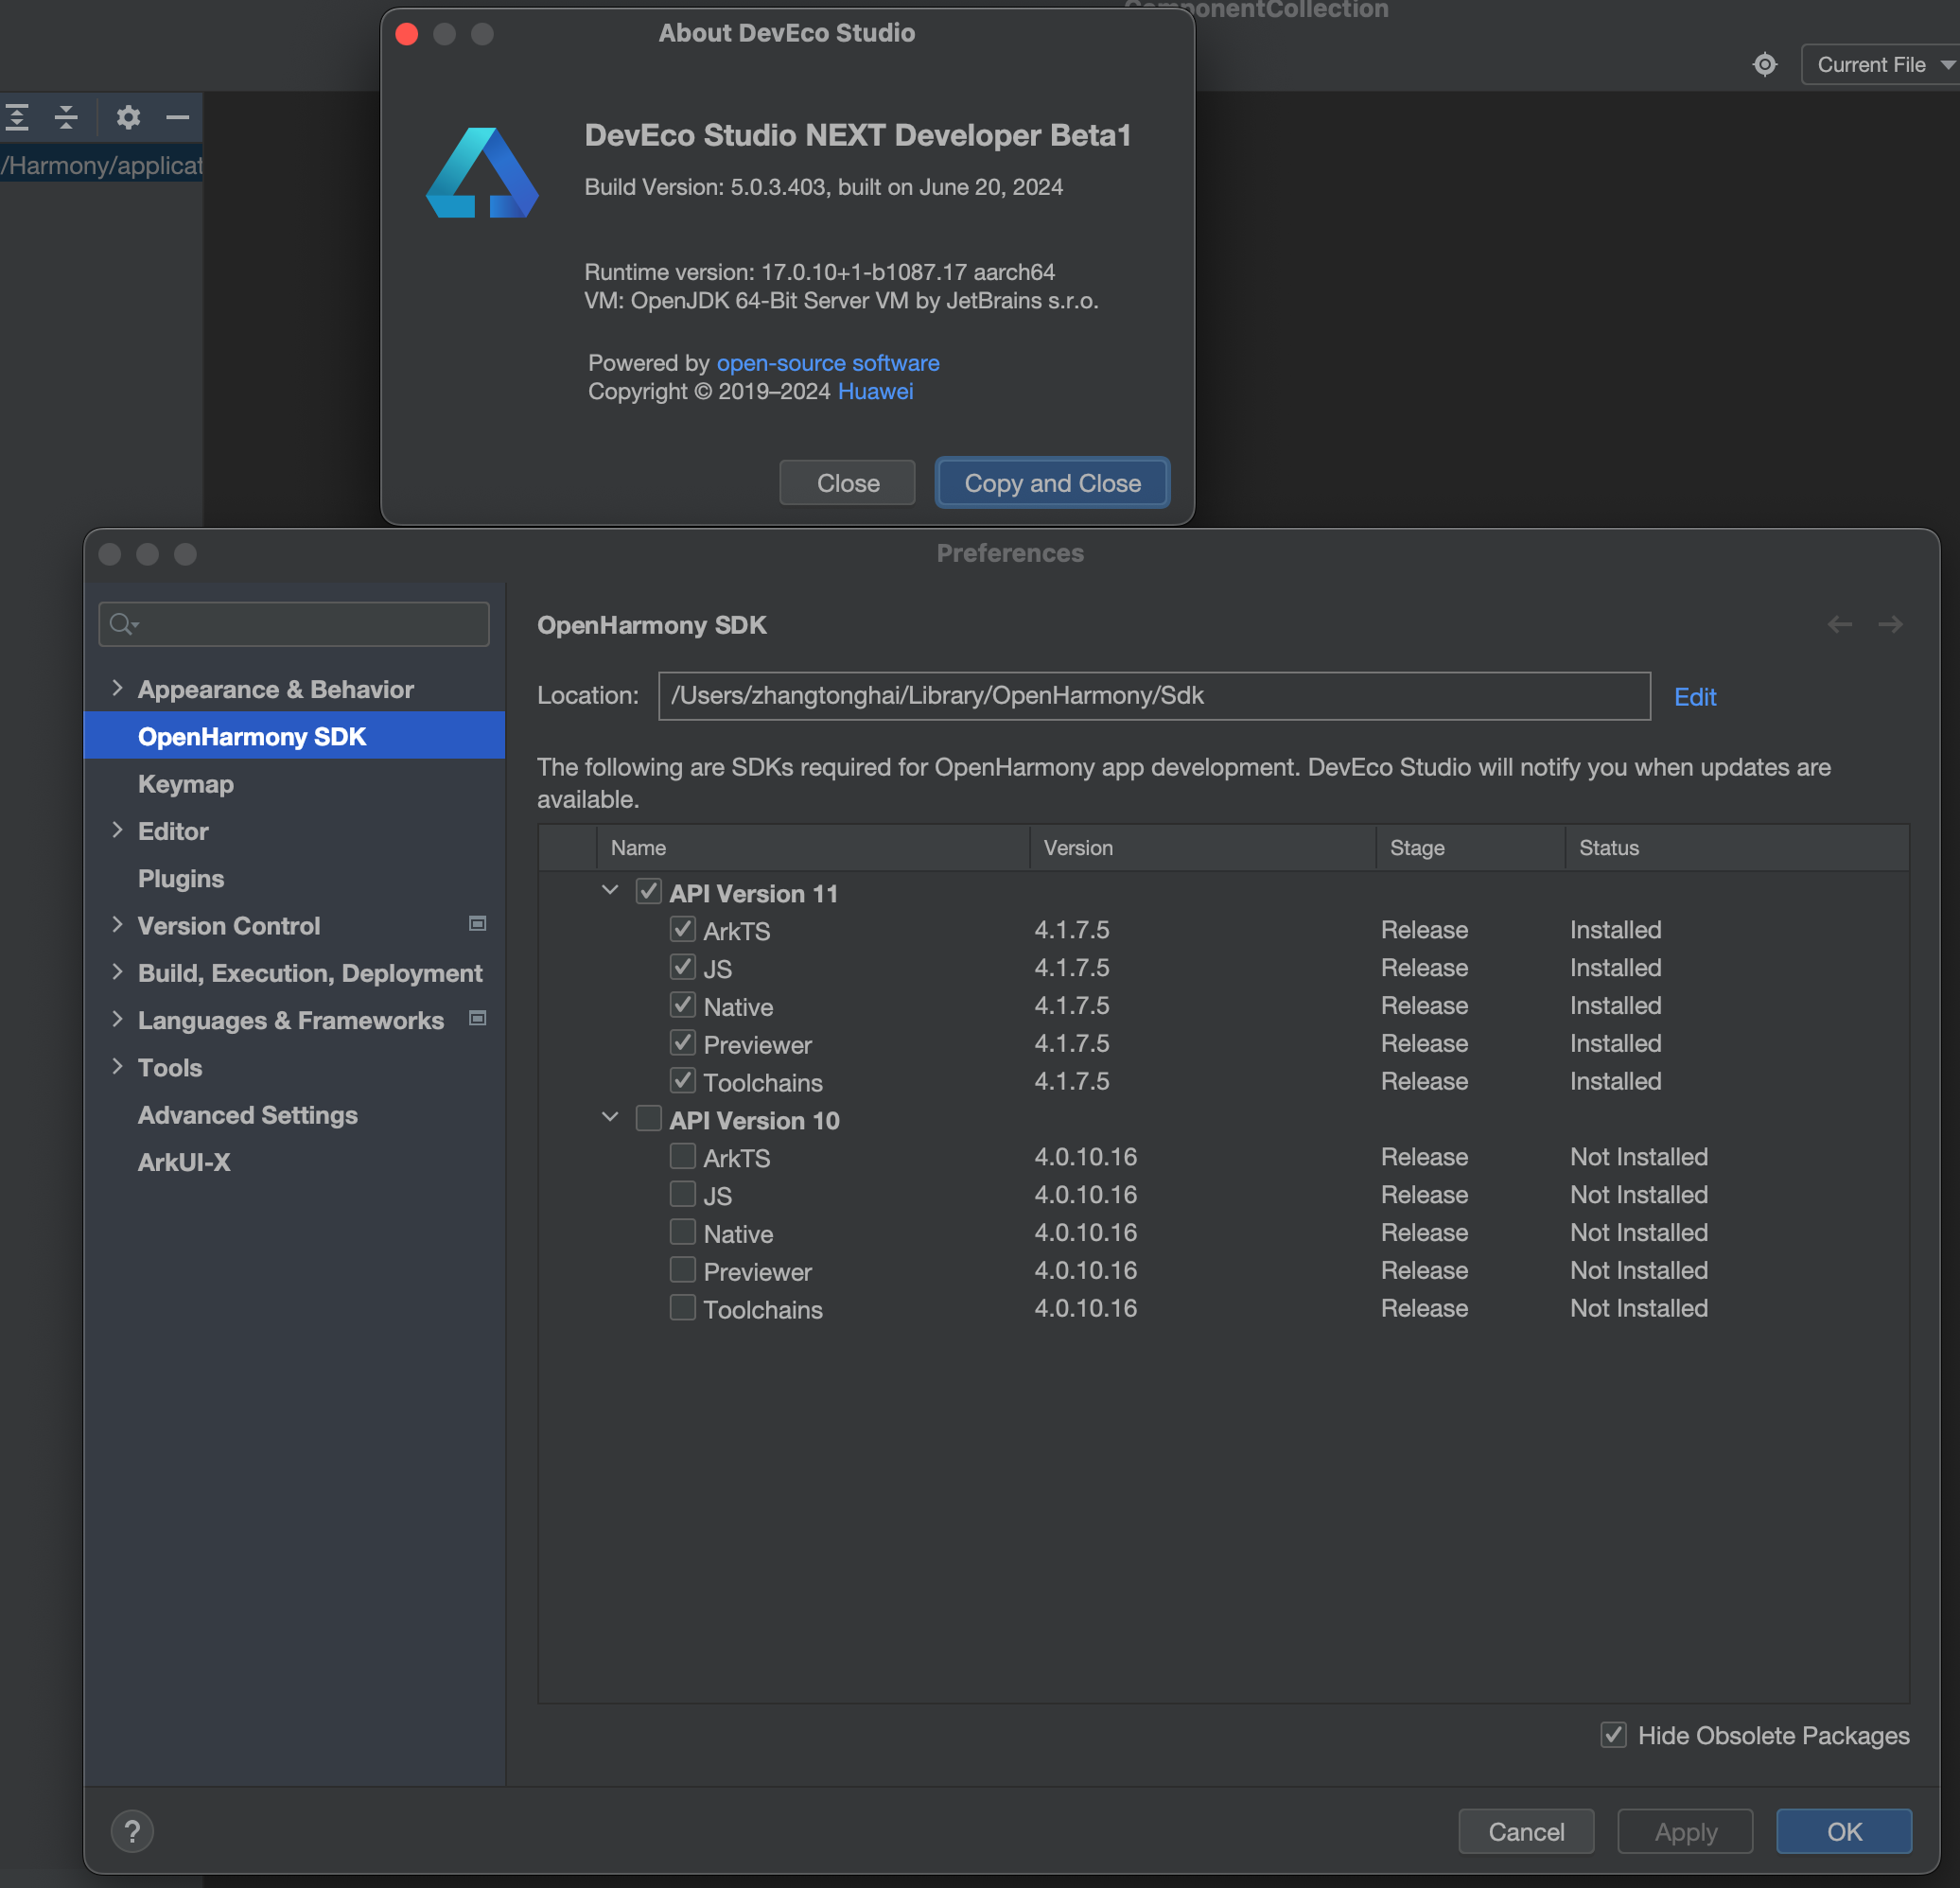Click the Stage column header
Image resolution: width=1960 pixels, height=1888 pixels.
[x=1470, y=848]
